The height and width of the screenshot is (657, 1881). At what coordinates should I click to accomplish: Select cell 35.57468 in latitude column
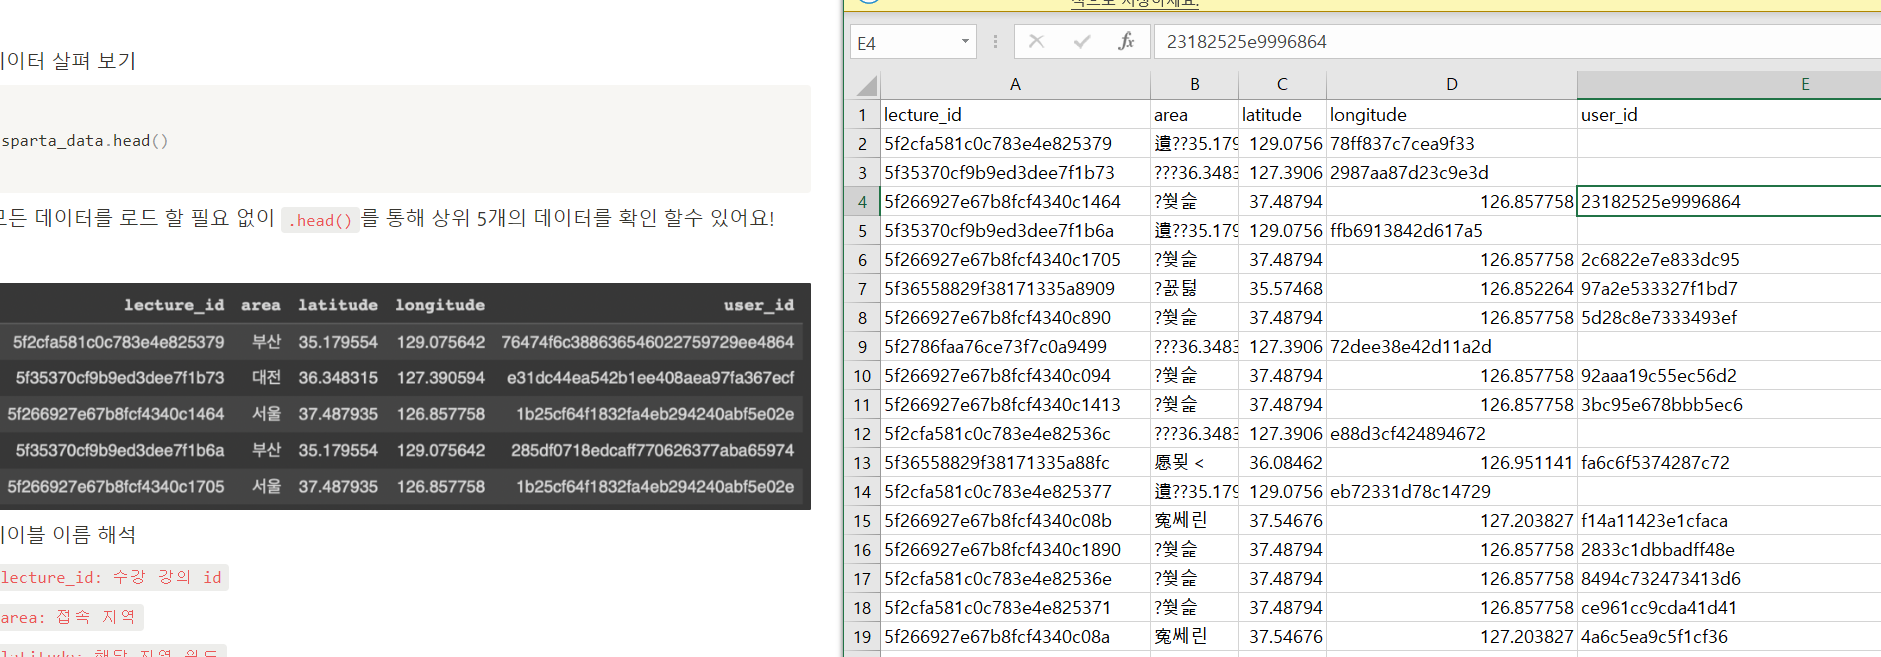1282,289
